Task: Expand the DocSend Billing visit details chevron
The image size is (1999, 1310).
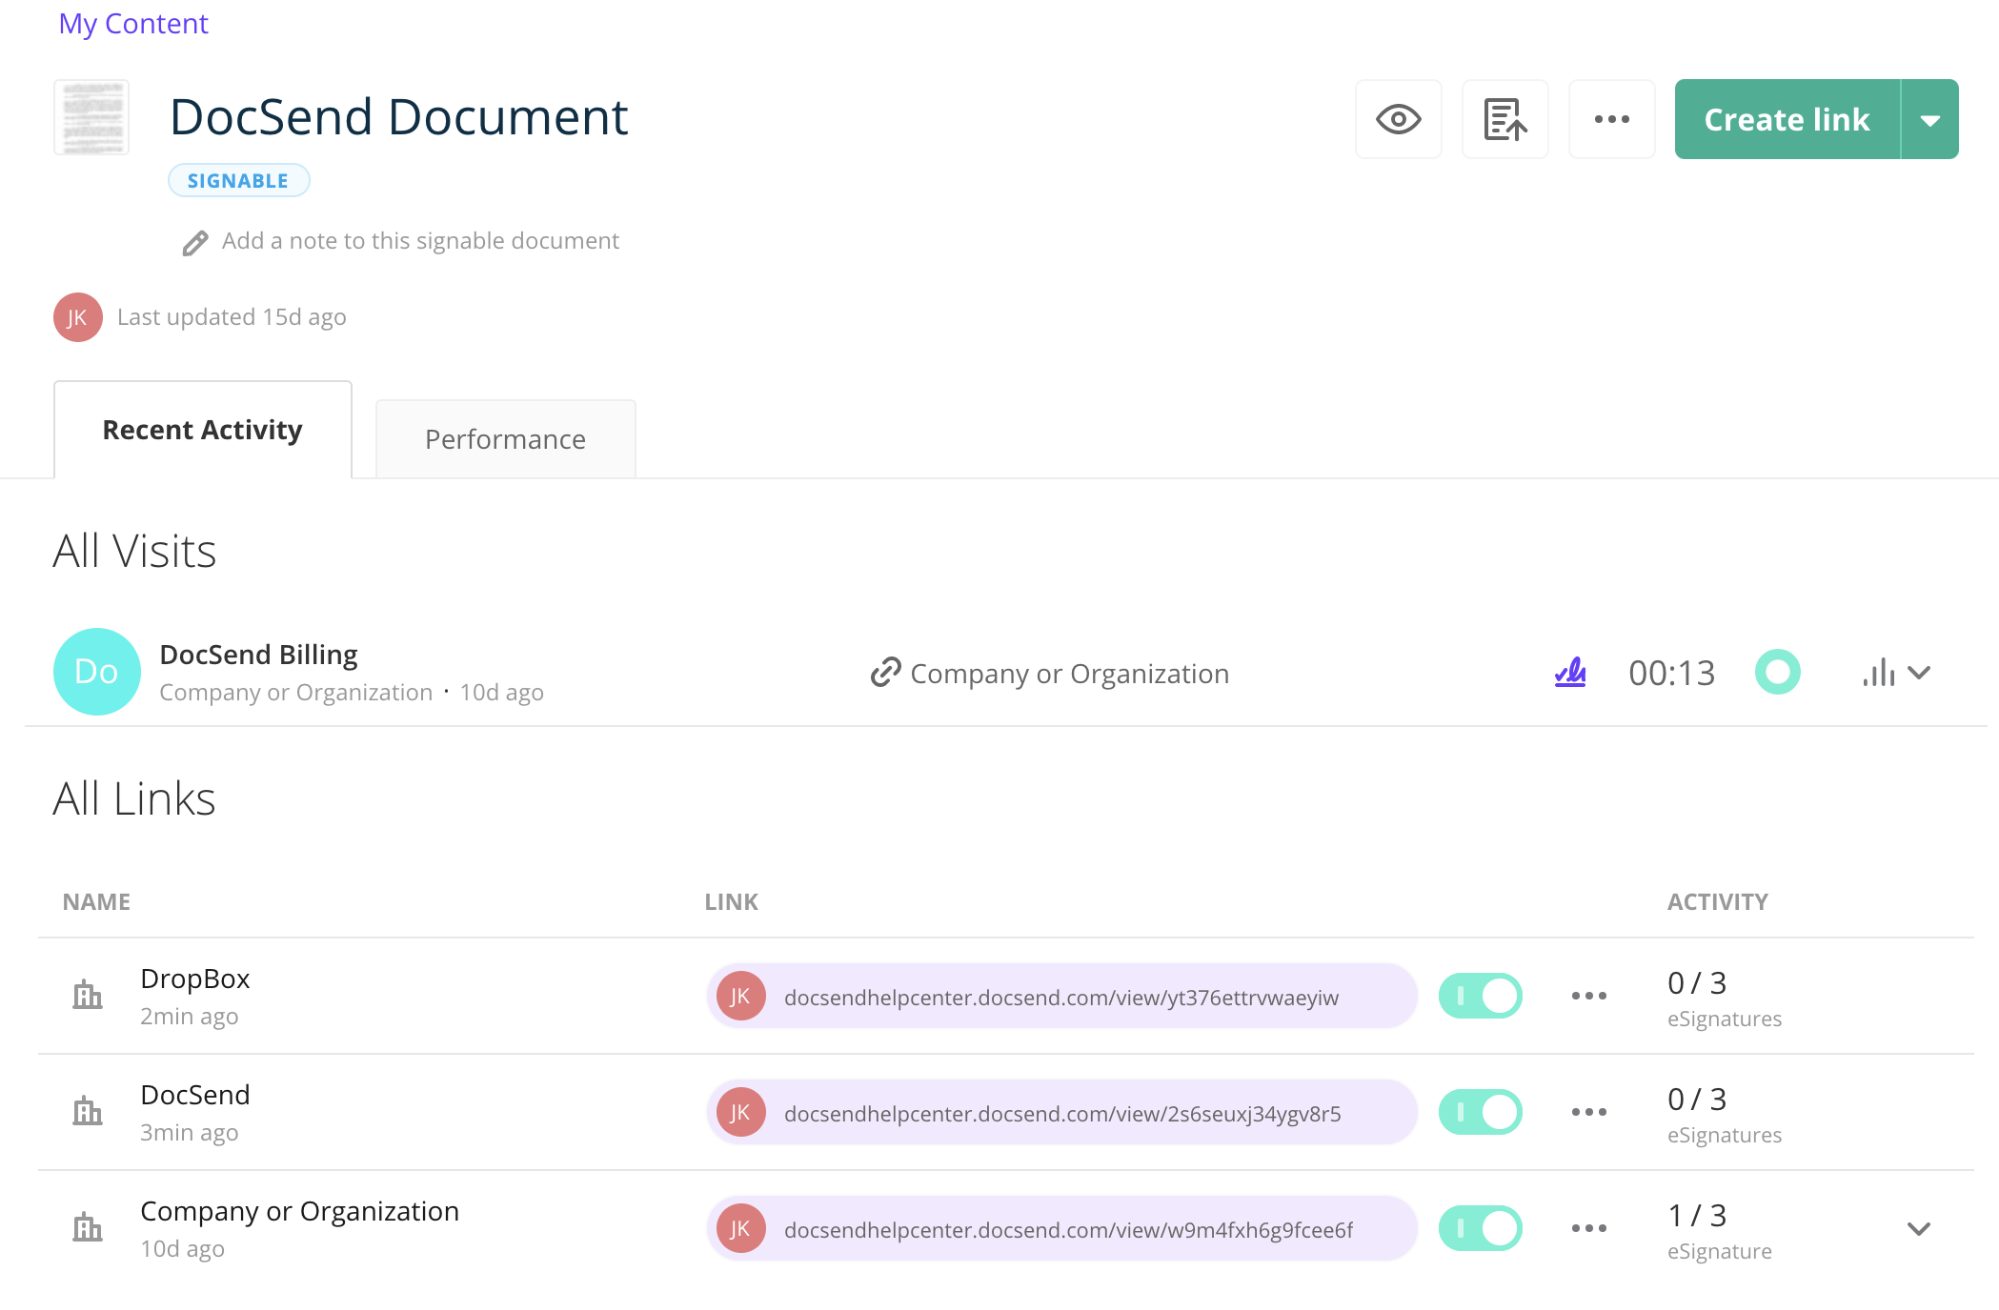Action: click(x=1918, y=673)
